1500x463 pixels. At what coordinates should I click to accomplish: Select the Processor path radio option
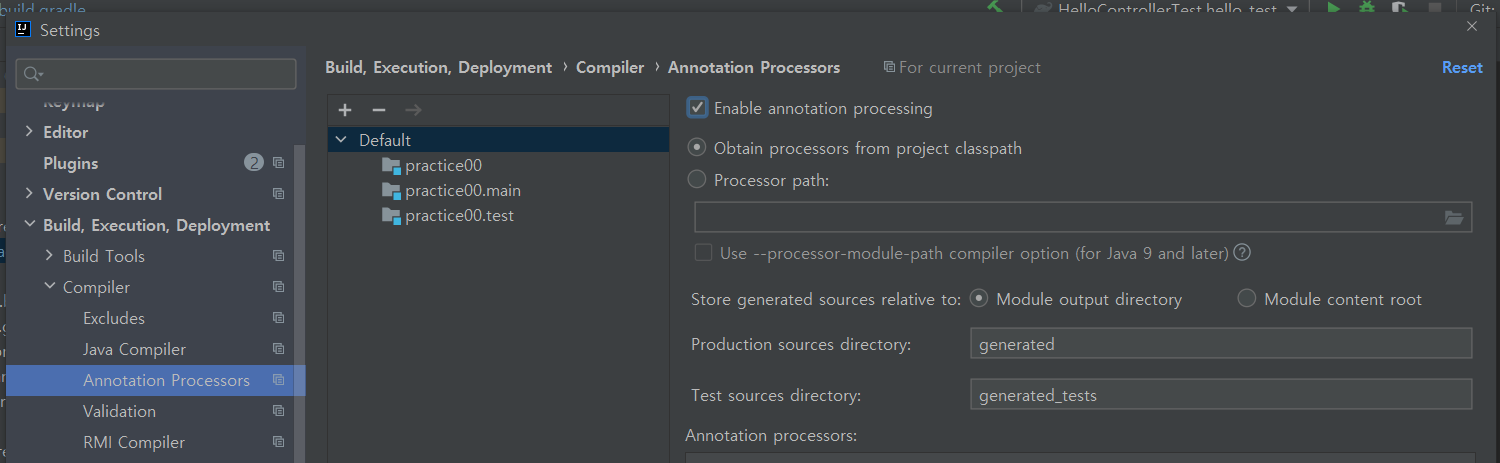point(697,180)
